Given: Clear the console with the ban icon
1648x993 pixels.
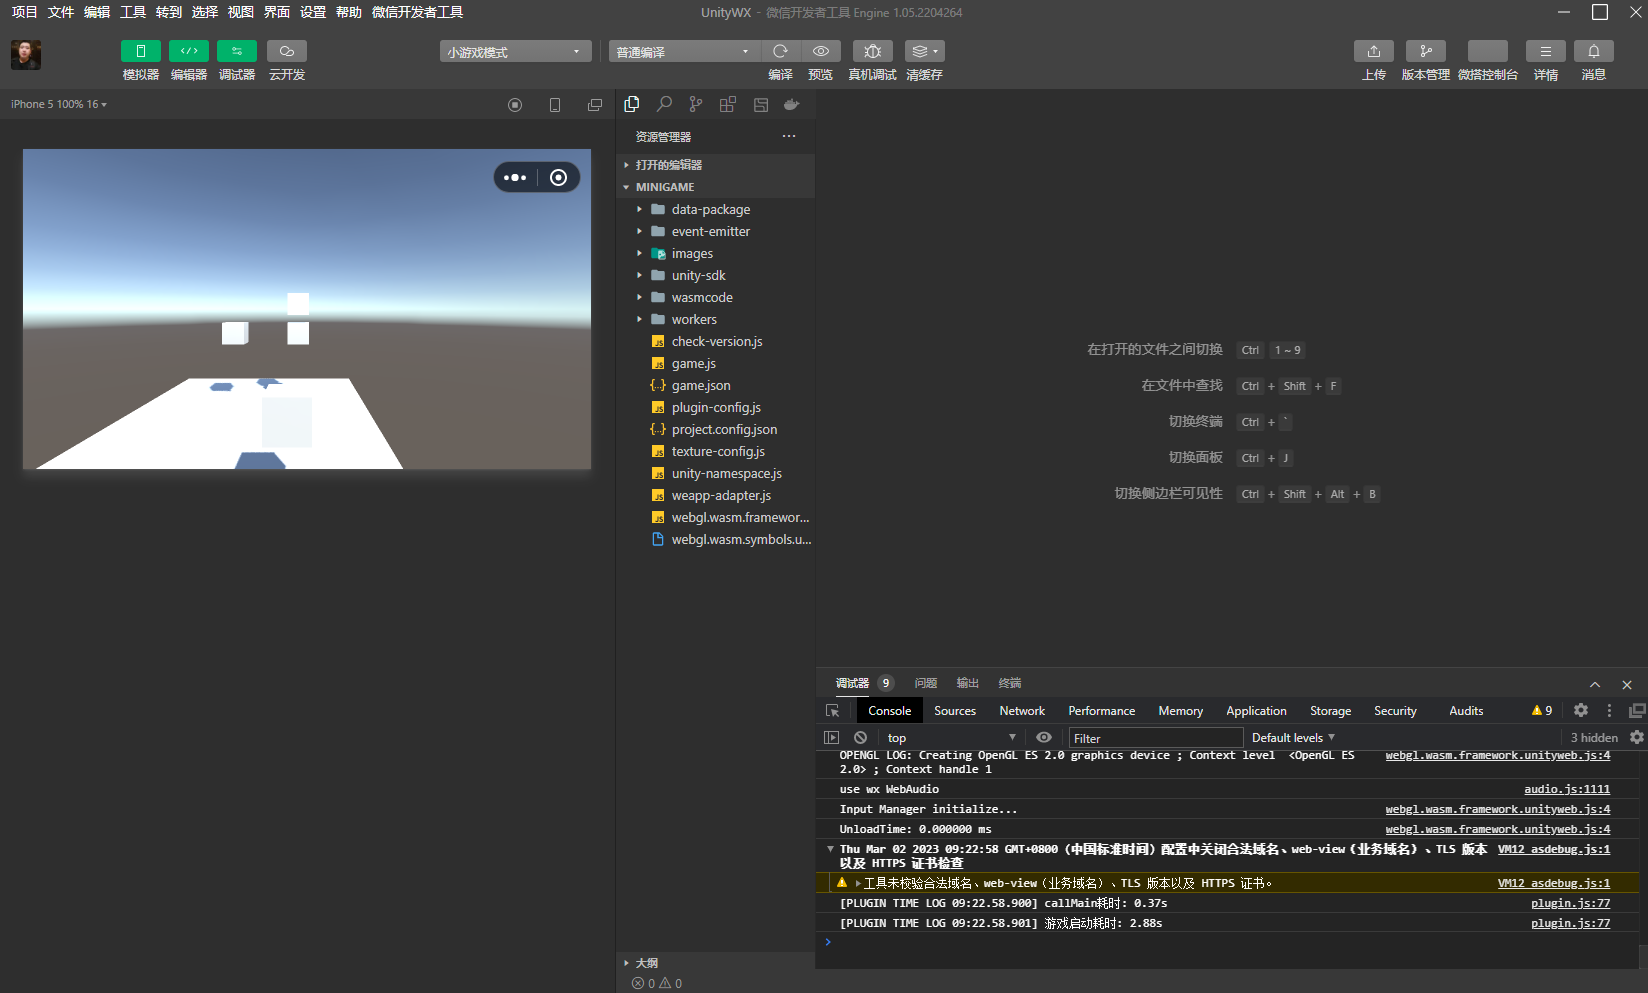Looking at the screenshot, I should [860, 738].
